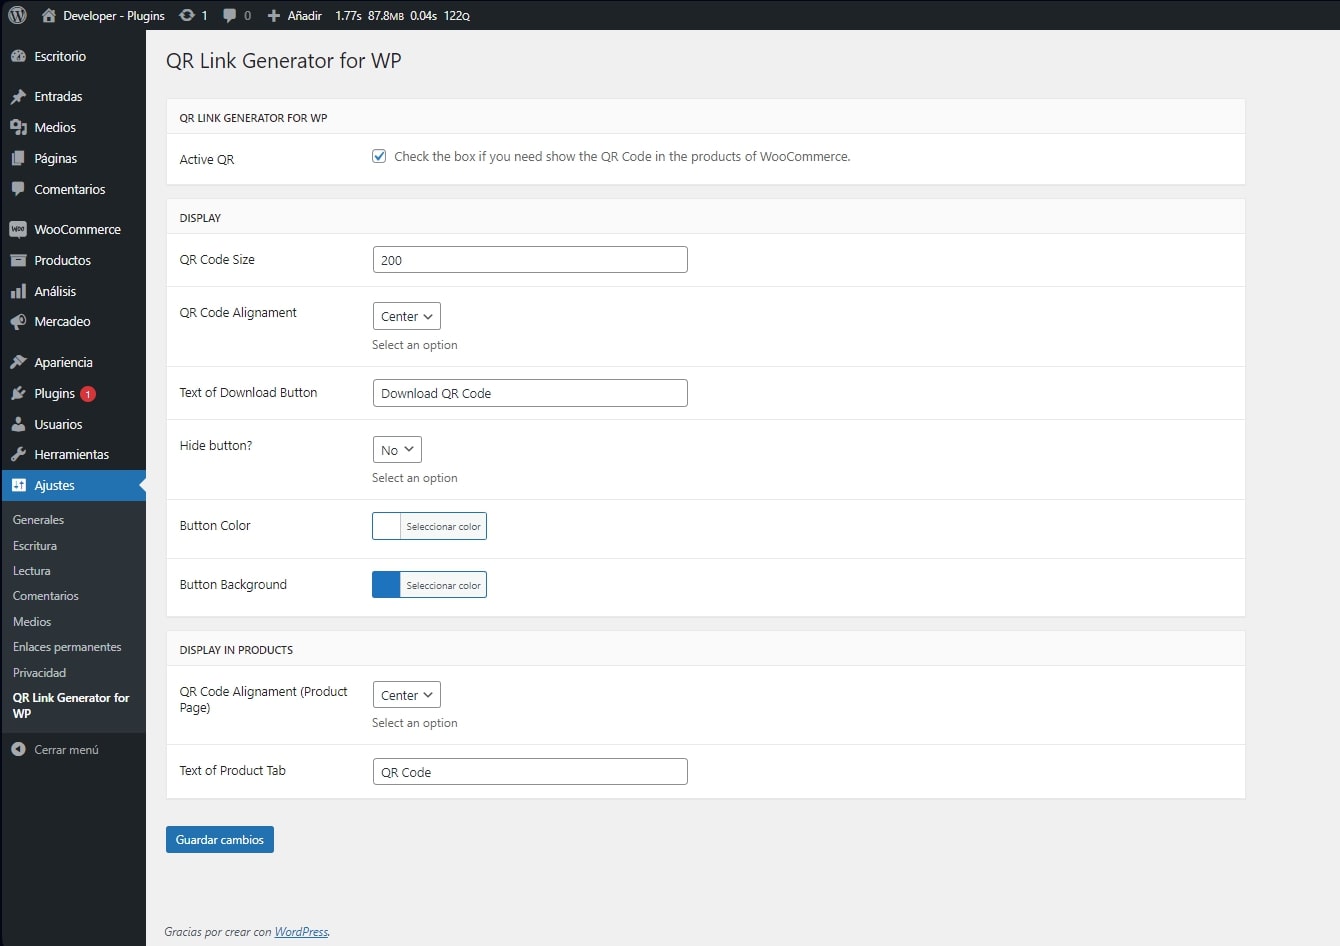Click Developer - Plugins site name link

114,16
